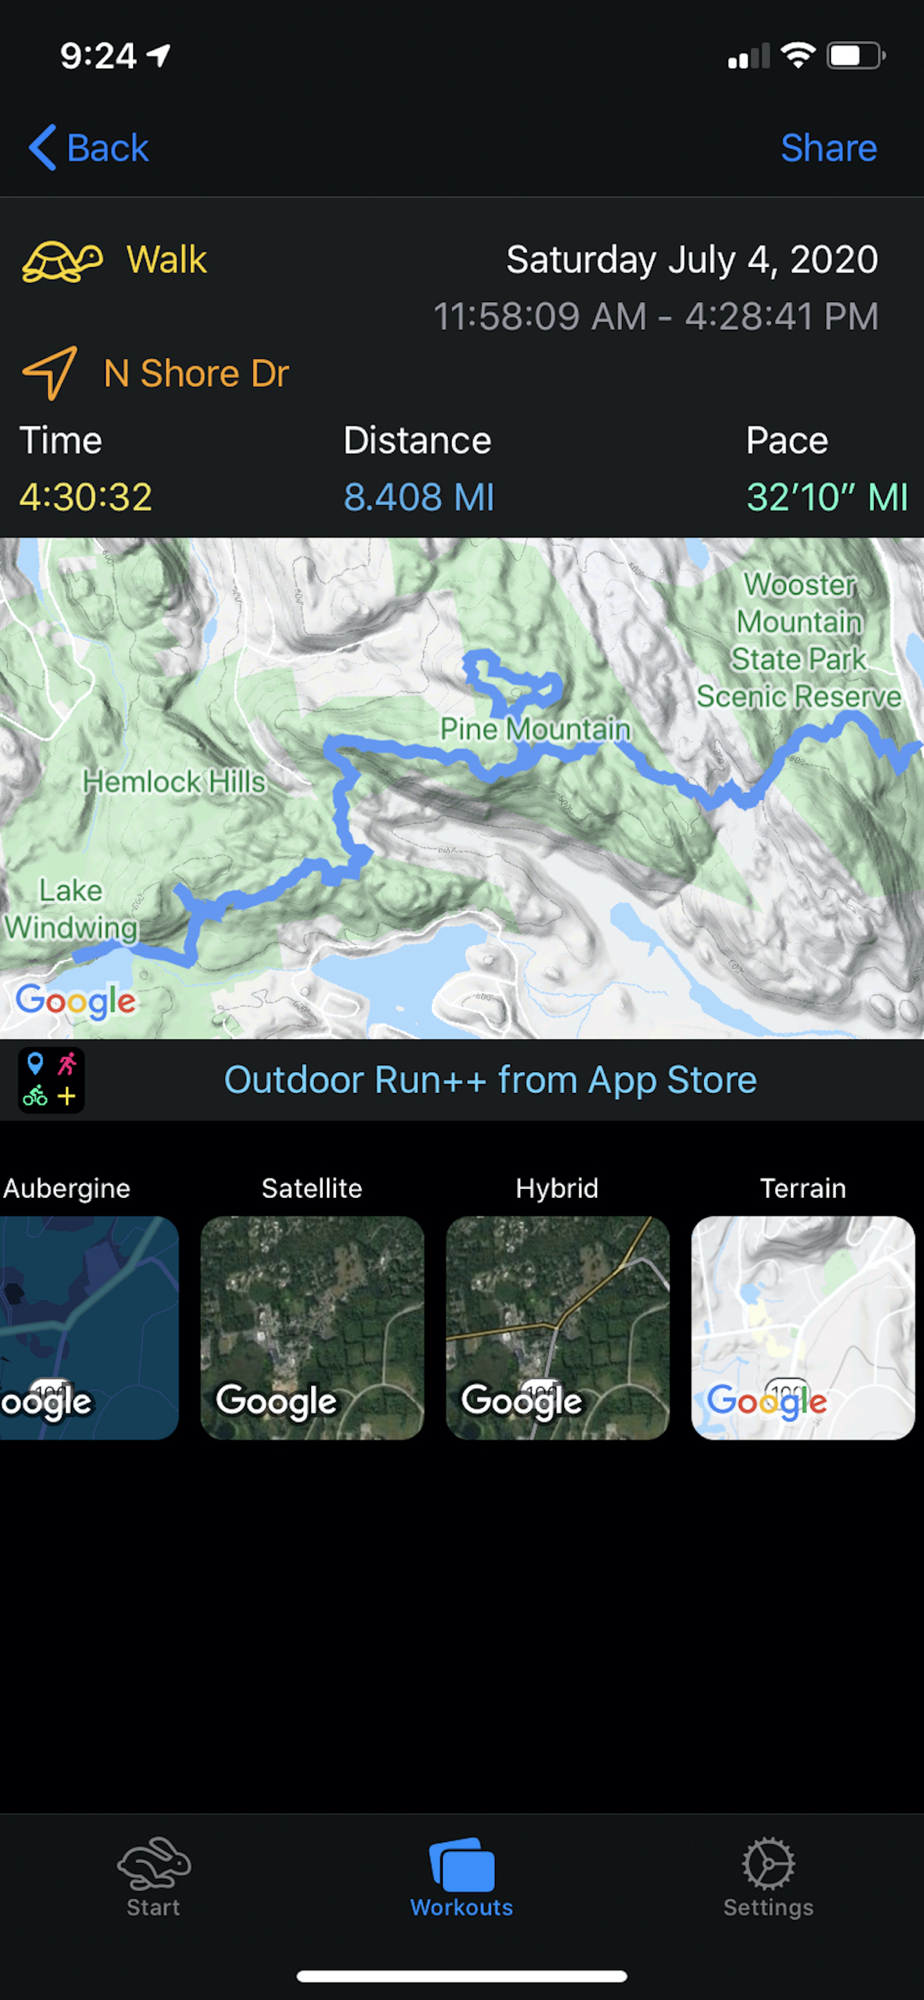Image resolution: width=924 pixels, height=2000 pixels.
Task: Tap the Distance value 8.408 MI
Action: click(x=419, y=497)
